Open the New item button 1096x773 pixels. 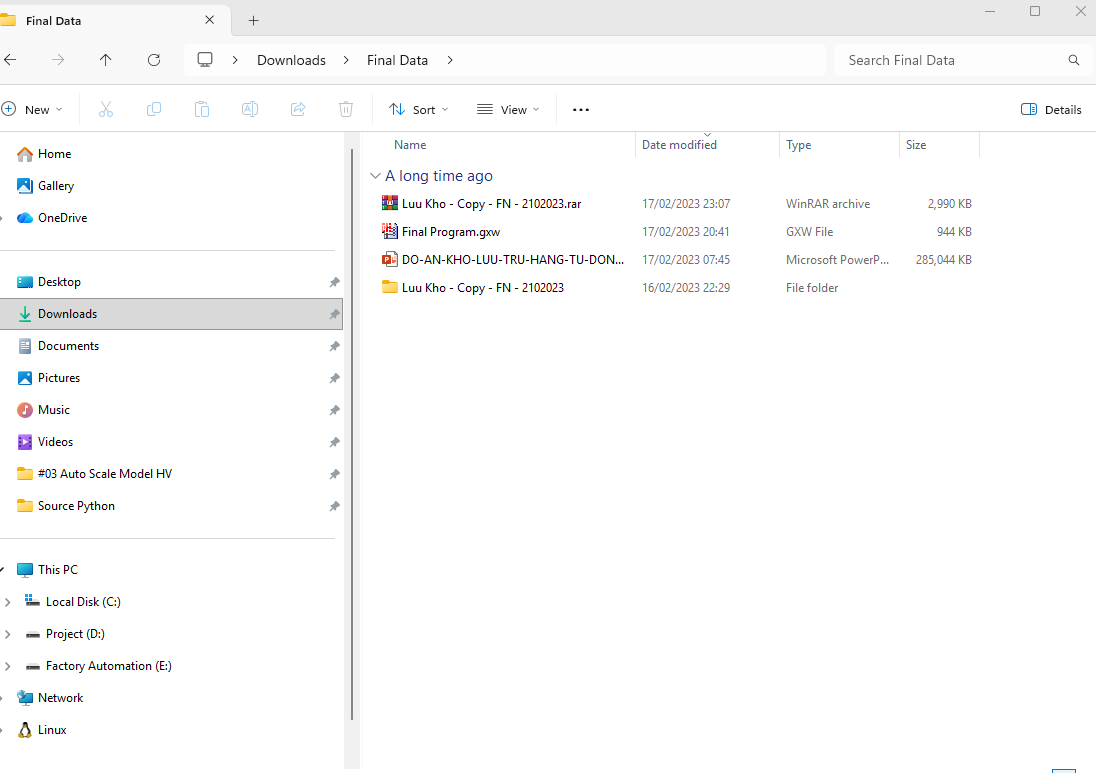pos(32,110)
